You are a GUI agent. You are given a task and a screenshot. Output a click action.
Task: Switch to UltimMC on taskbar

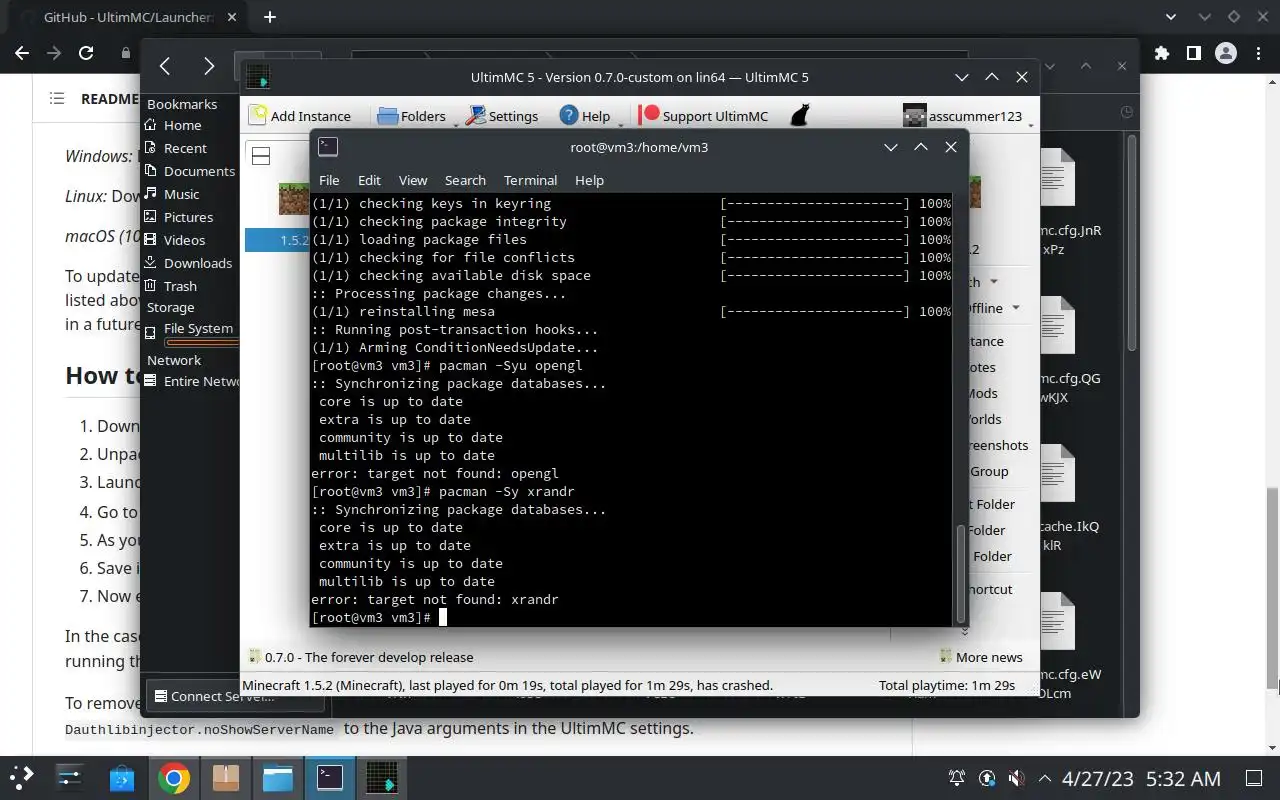(x=382, y=777)
